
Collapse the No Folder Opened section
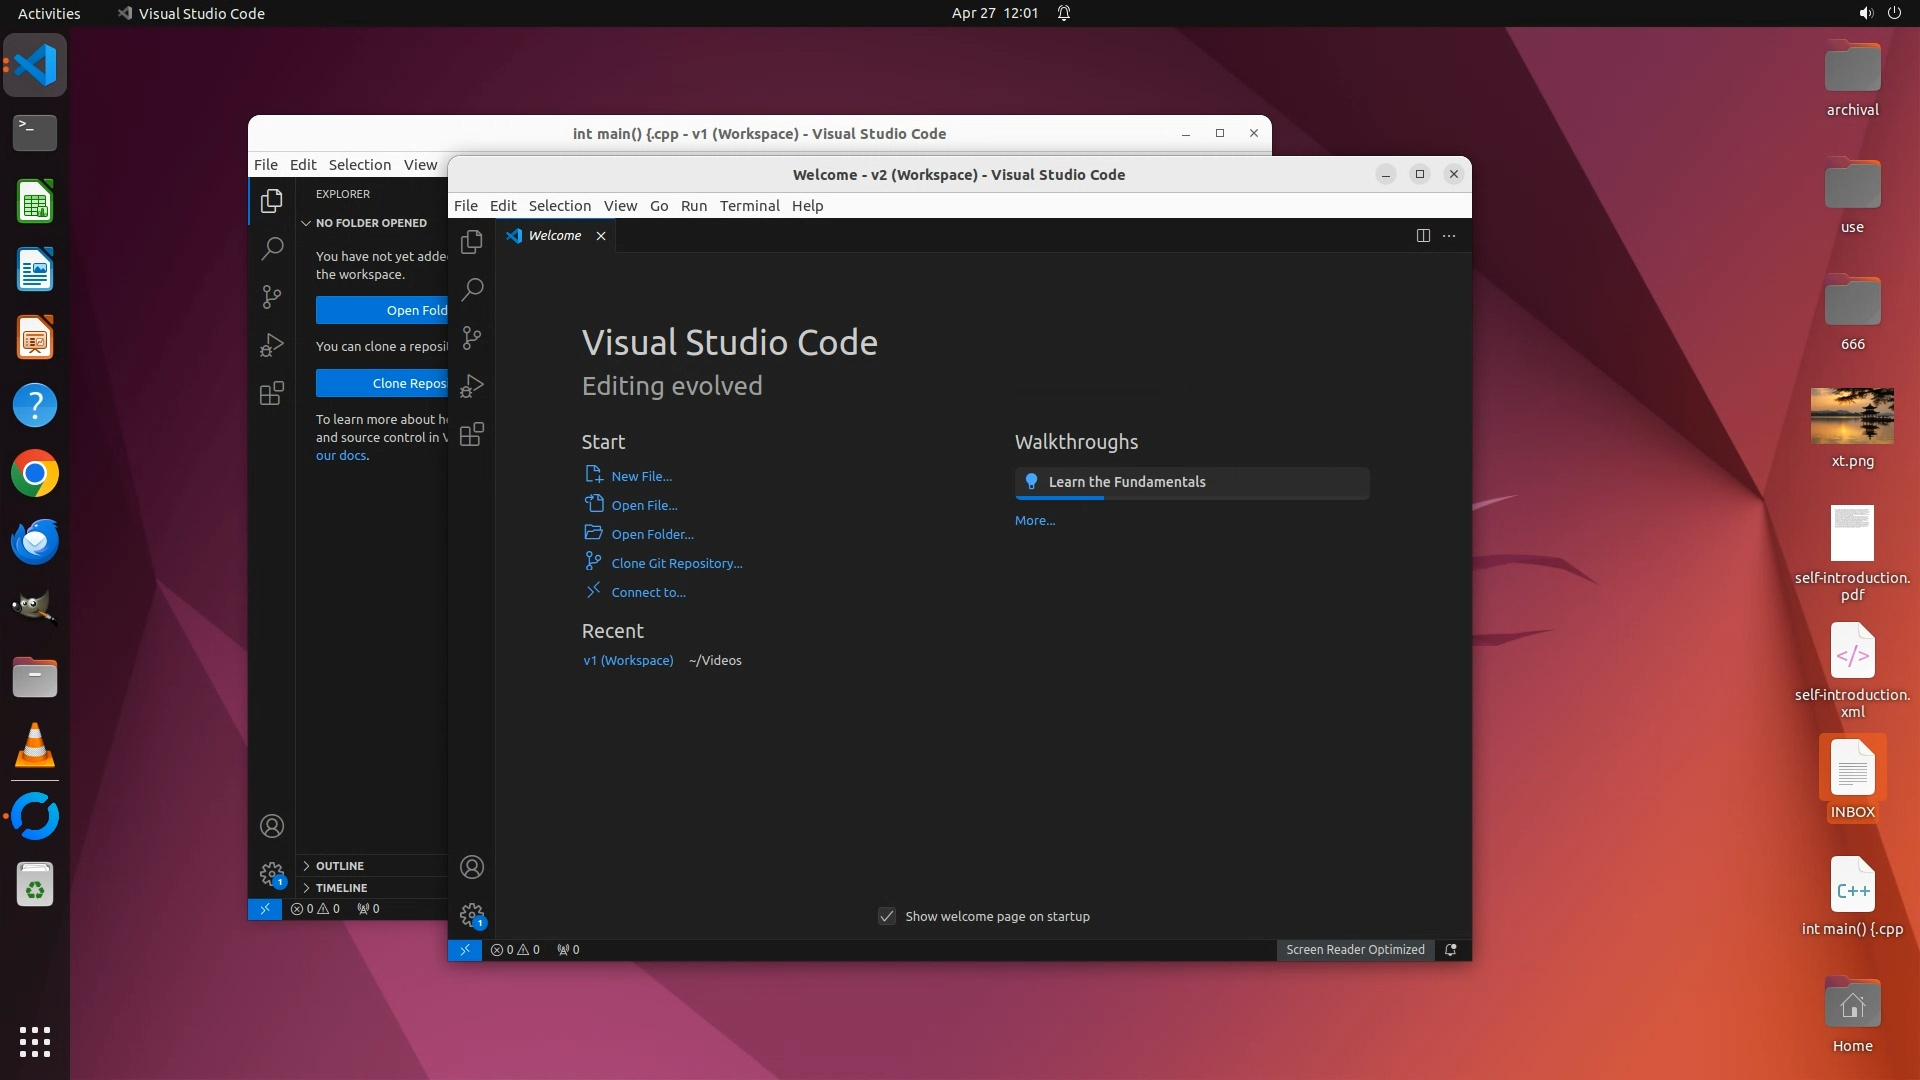370,223
